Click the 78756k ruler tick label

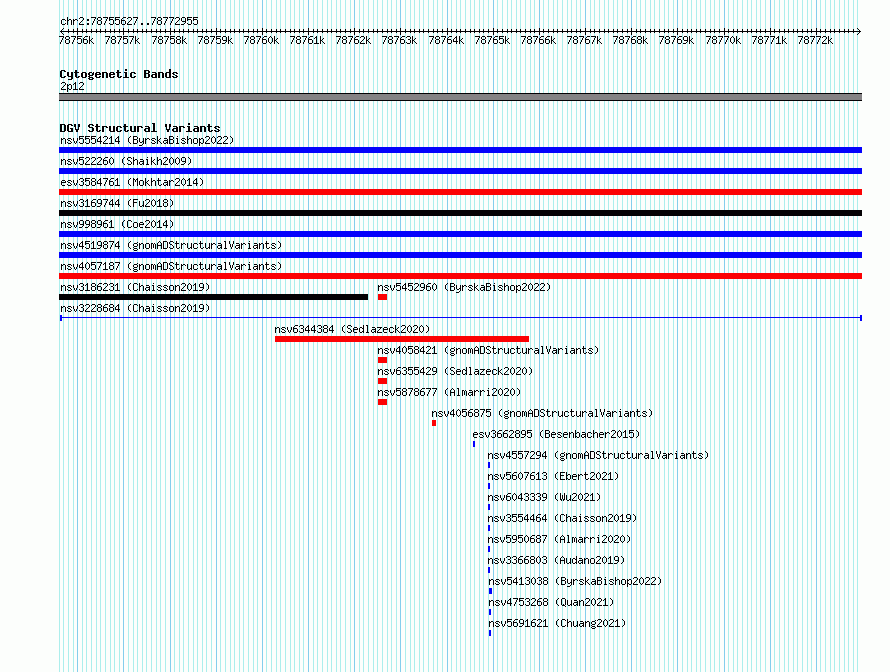[76, 40]
